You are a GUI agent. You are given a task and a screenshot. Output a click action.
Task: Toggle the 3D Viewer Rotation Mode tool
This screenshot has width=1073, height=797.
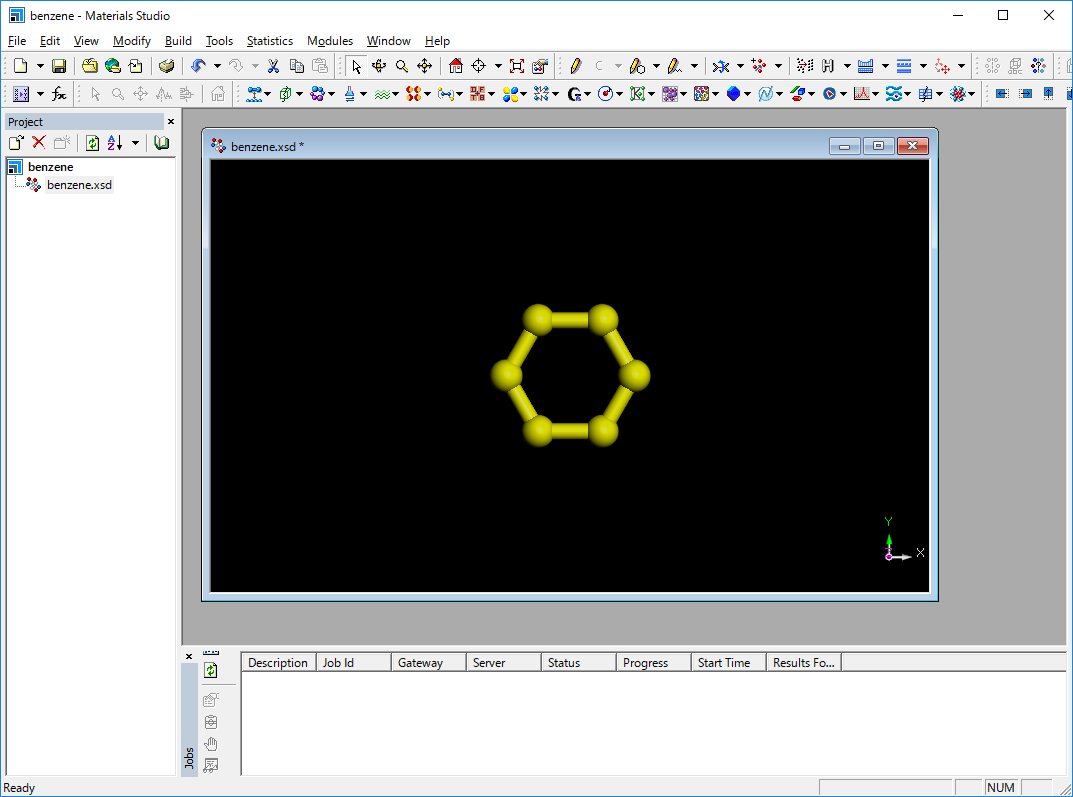coord(379,66)
